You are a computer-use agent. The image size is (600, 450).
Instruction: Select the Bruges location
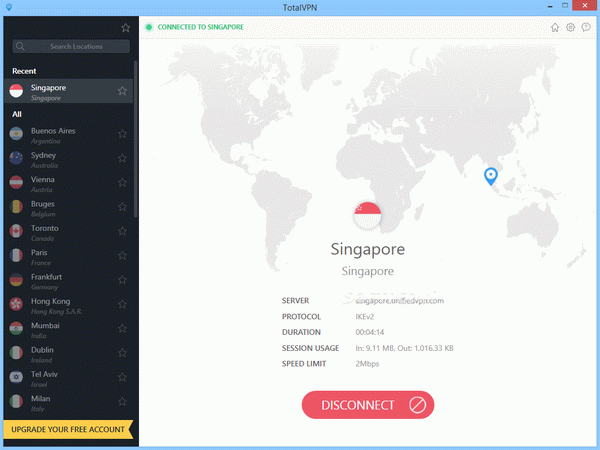tap(68, 207)
